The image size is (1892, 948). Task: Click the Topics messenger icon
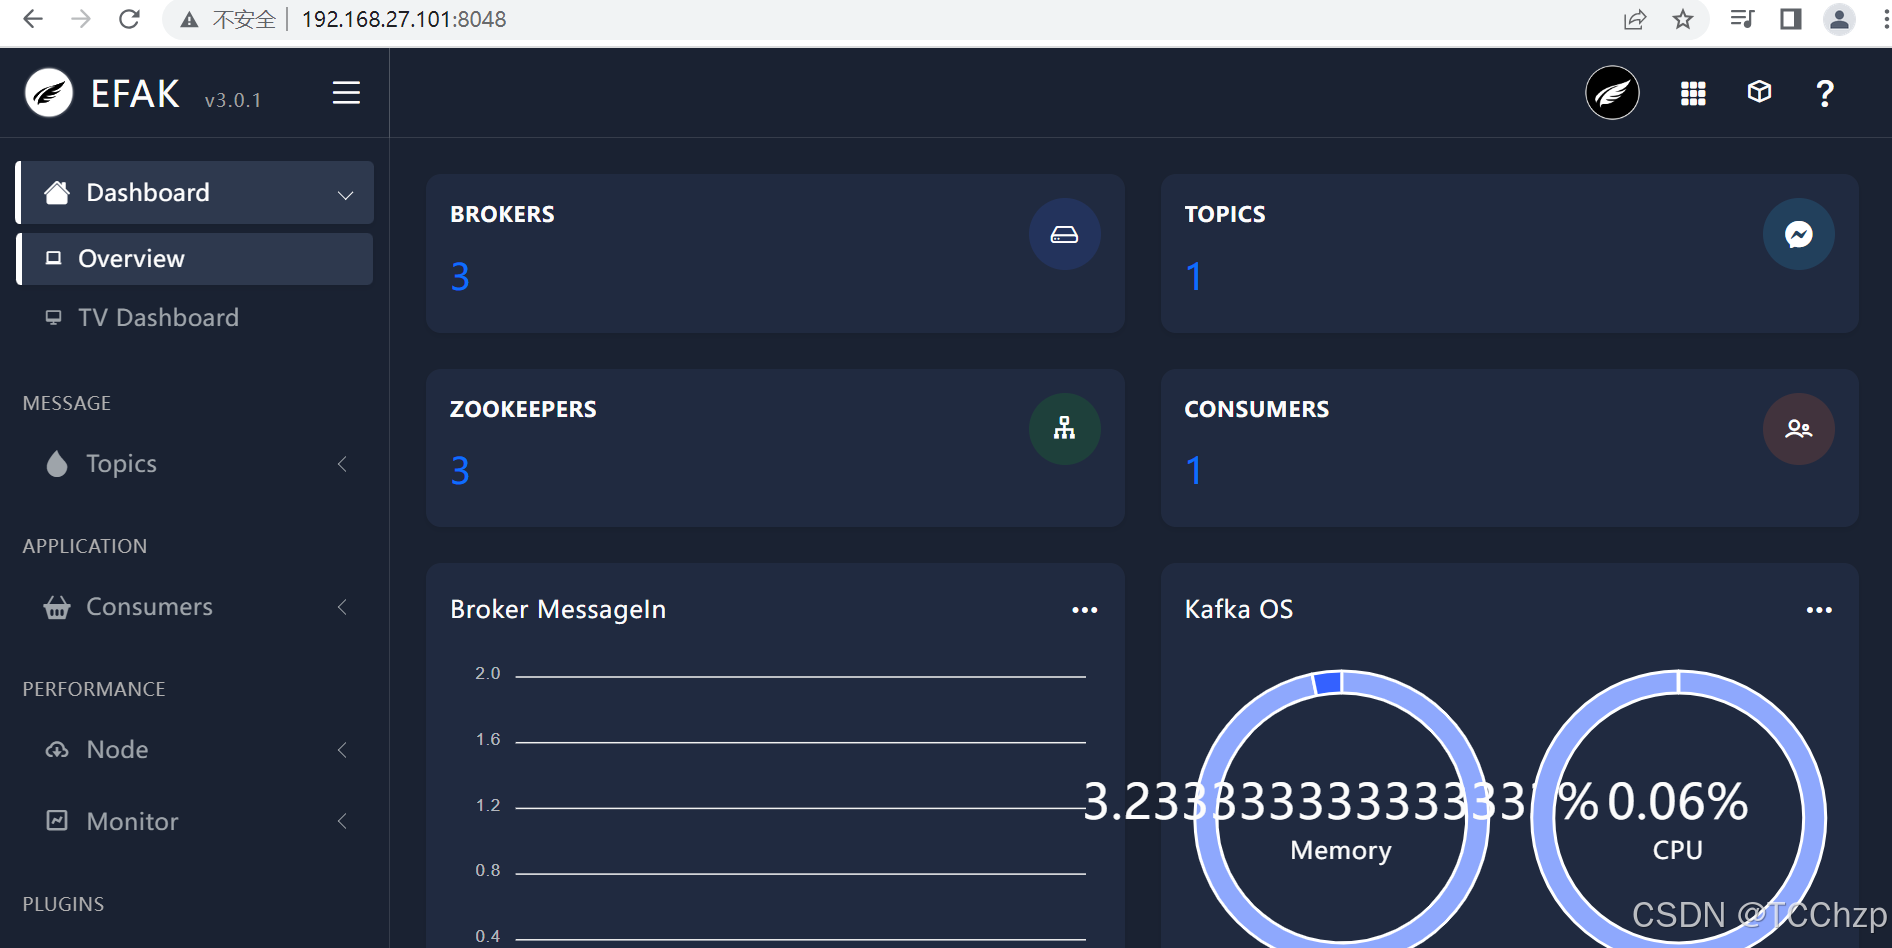pyautogui.click(x=1799, y=234)
